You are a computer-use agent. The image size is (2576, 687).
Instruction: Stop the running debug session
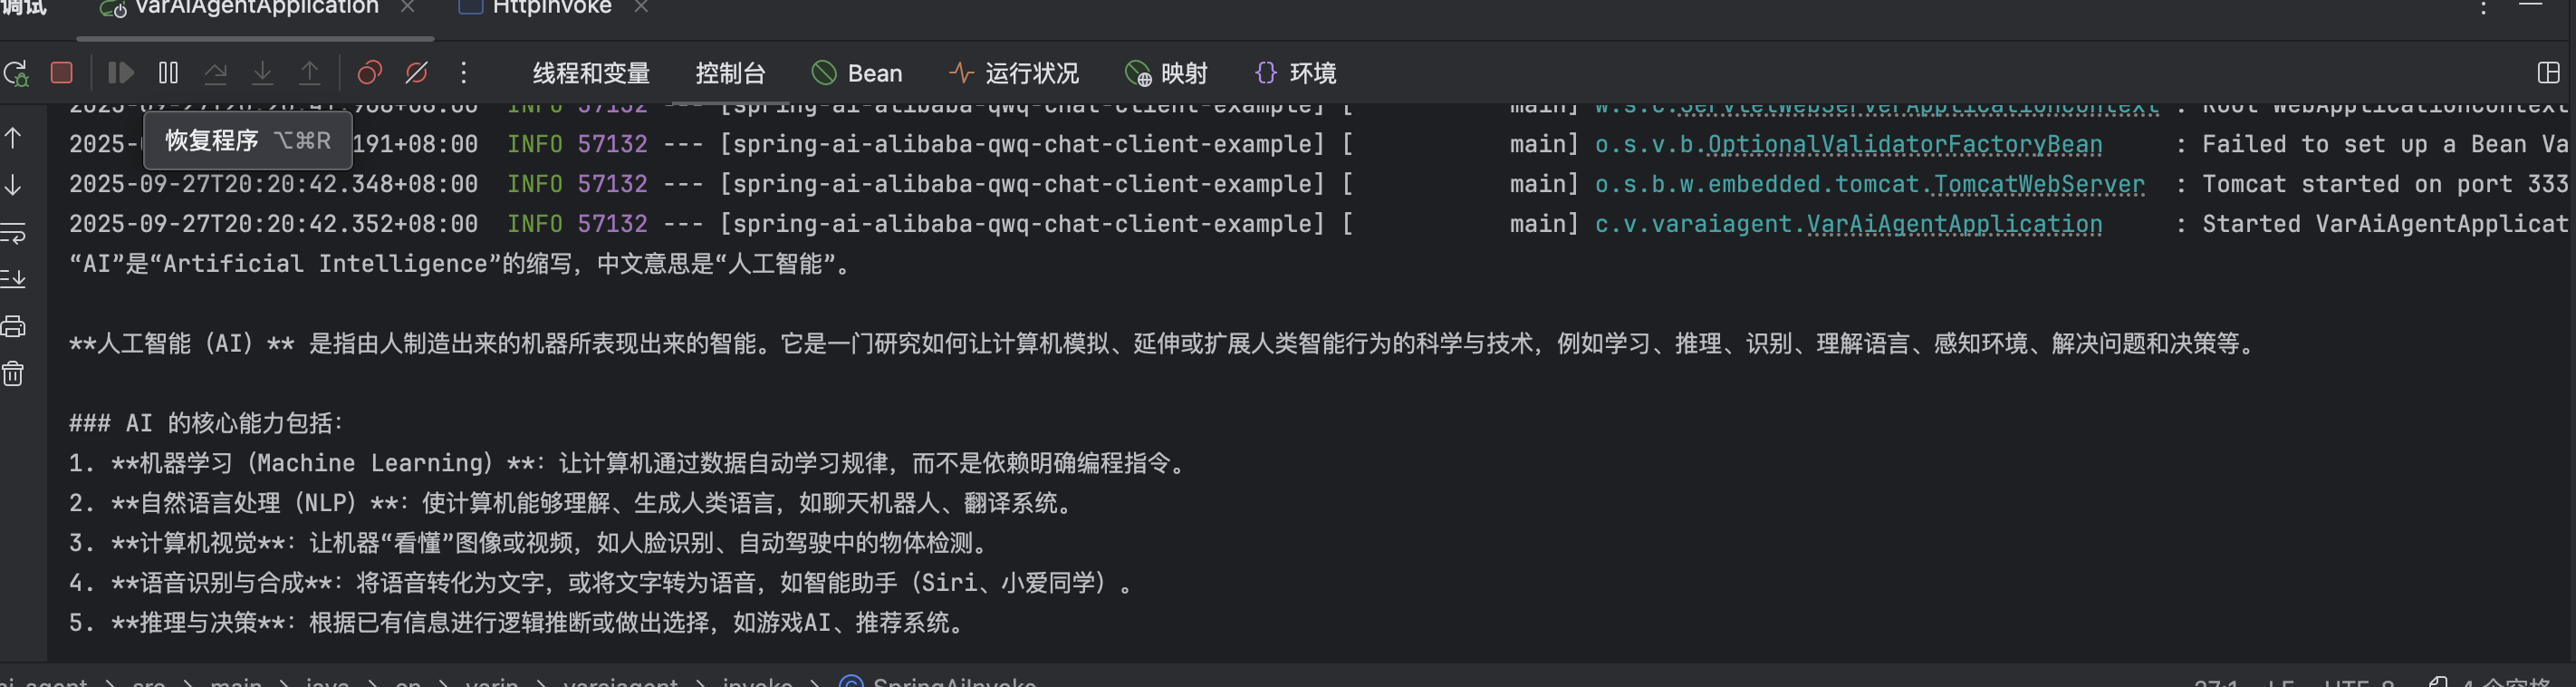[62, 73]
